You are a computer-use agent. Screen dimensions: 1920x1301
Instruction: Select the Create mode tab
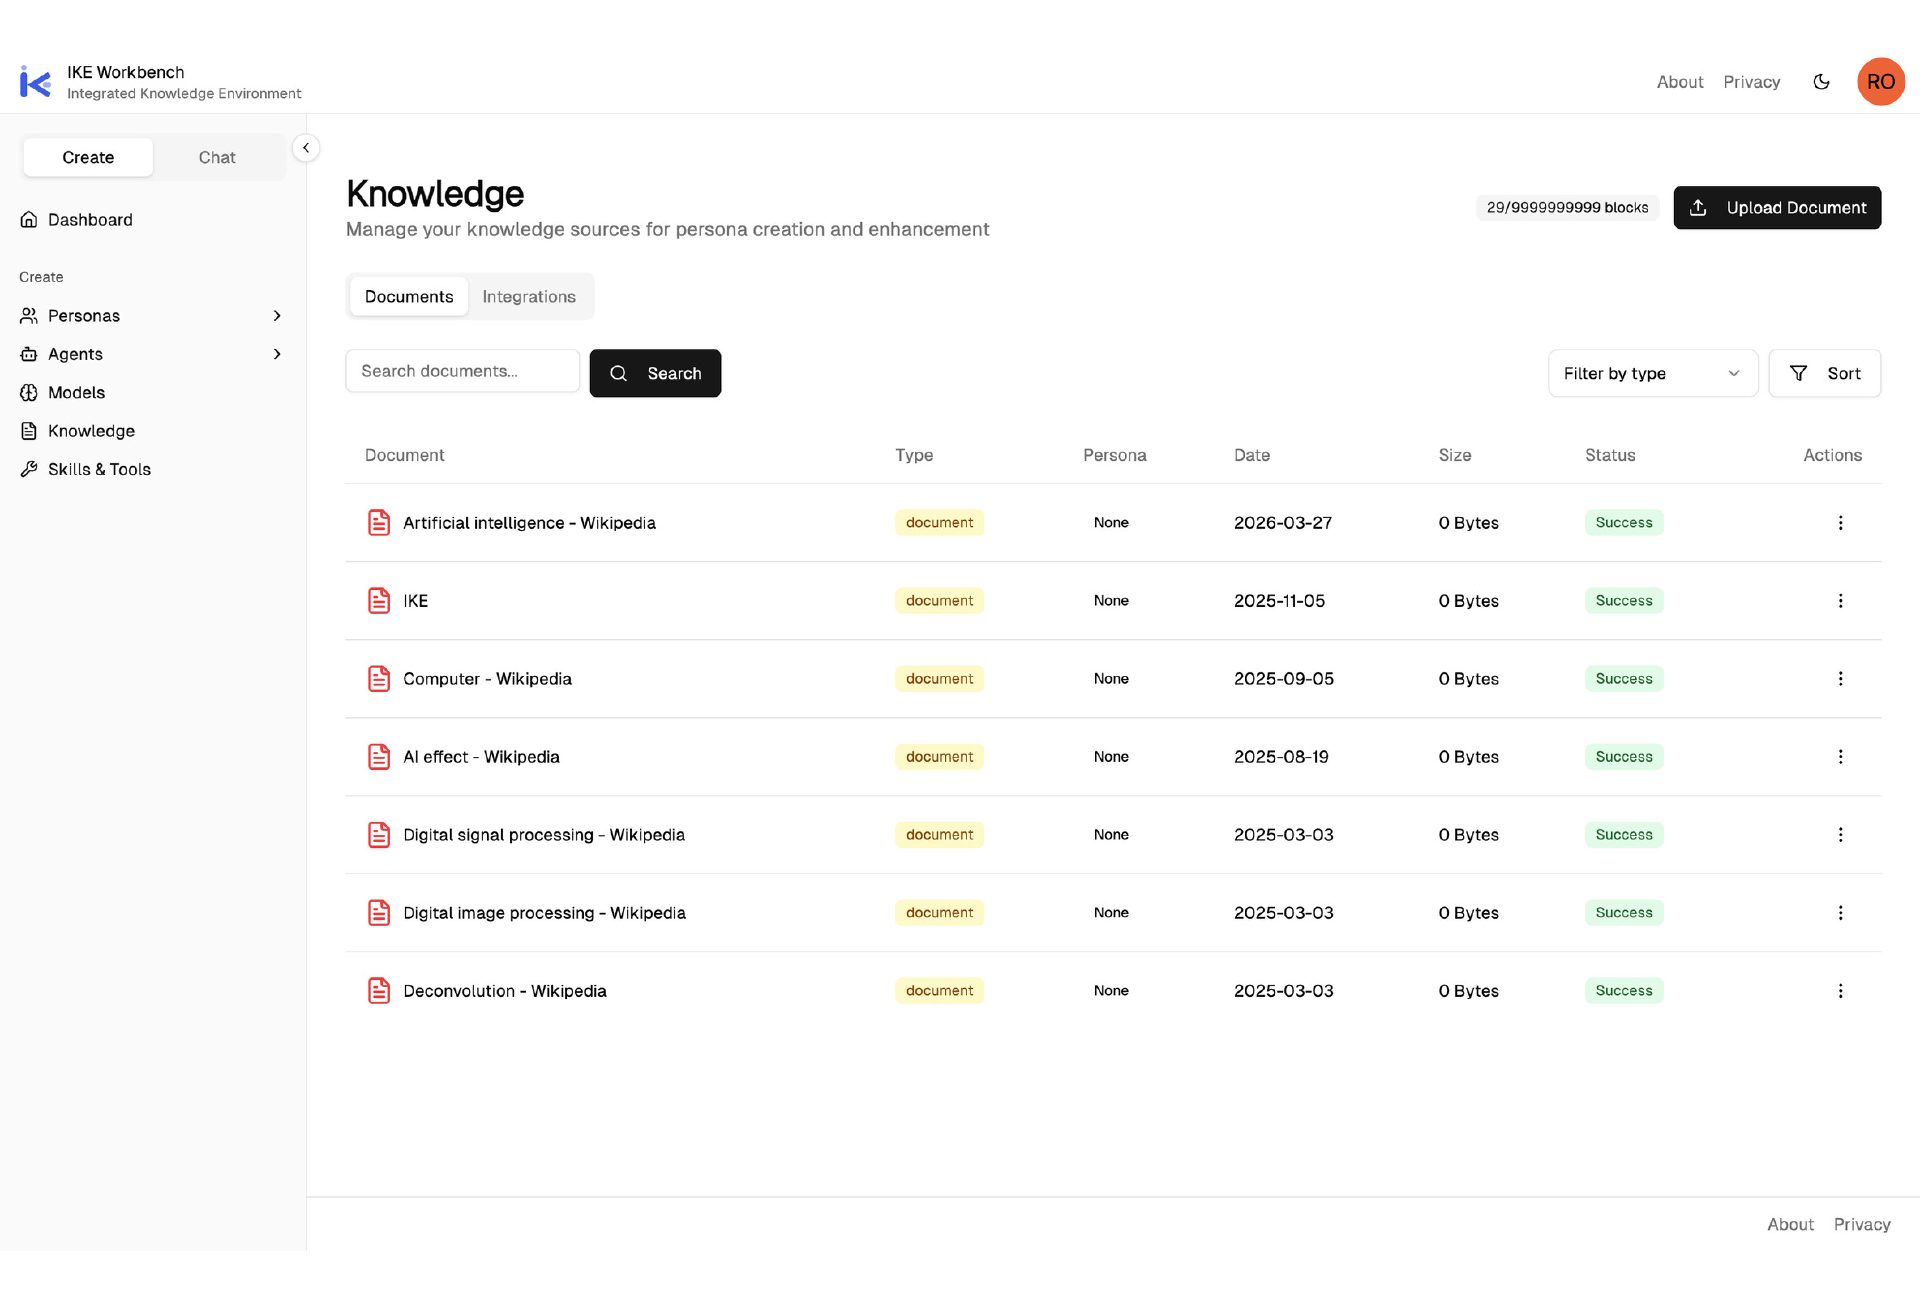88,158
